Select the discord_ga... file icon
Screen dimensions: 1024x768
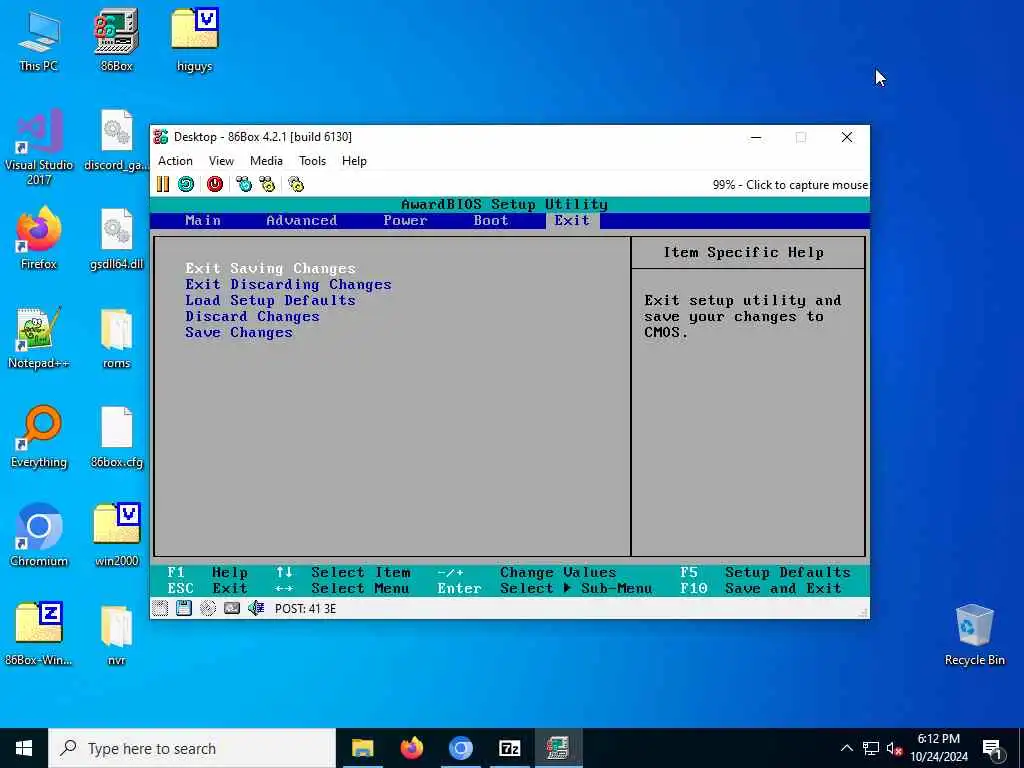116,140
